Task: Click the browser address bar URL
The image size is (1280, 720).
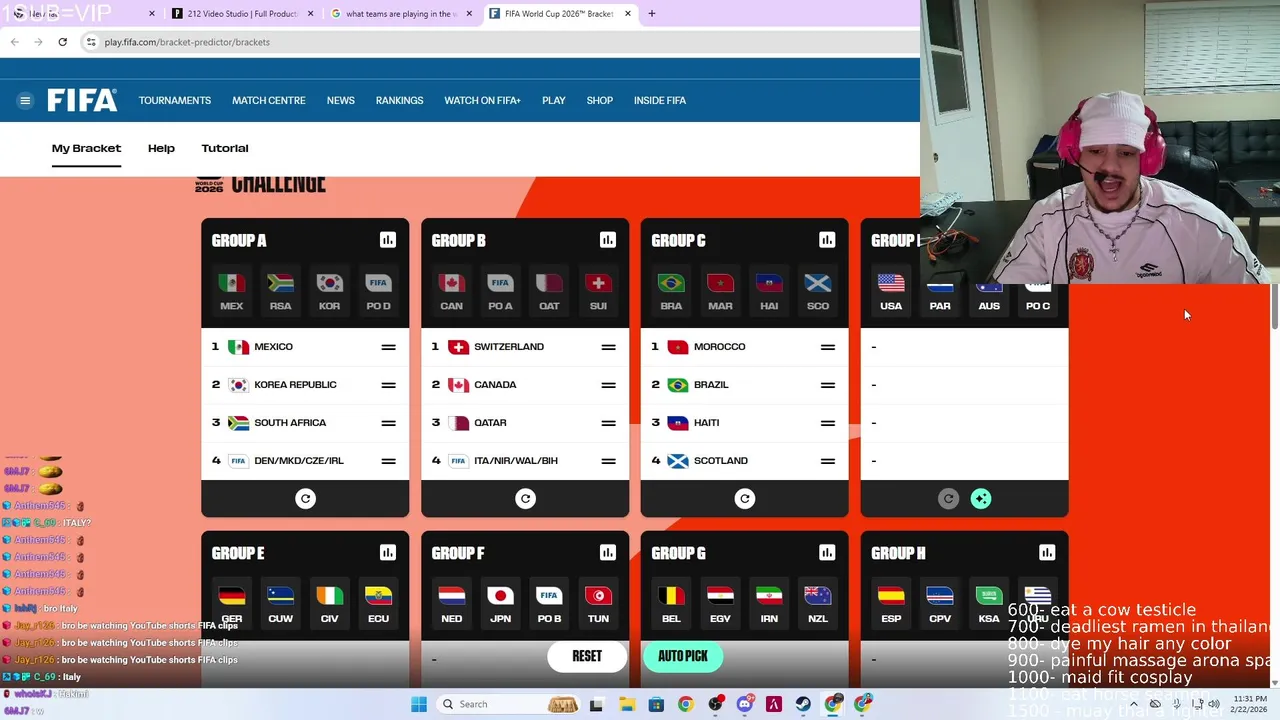Action: click(187, 42)
